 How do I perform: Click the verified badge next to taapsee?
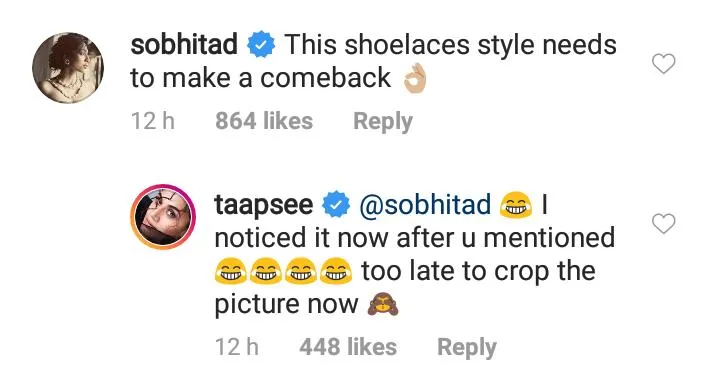[x=336, y=204]
